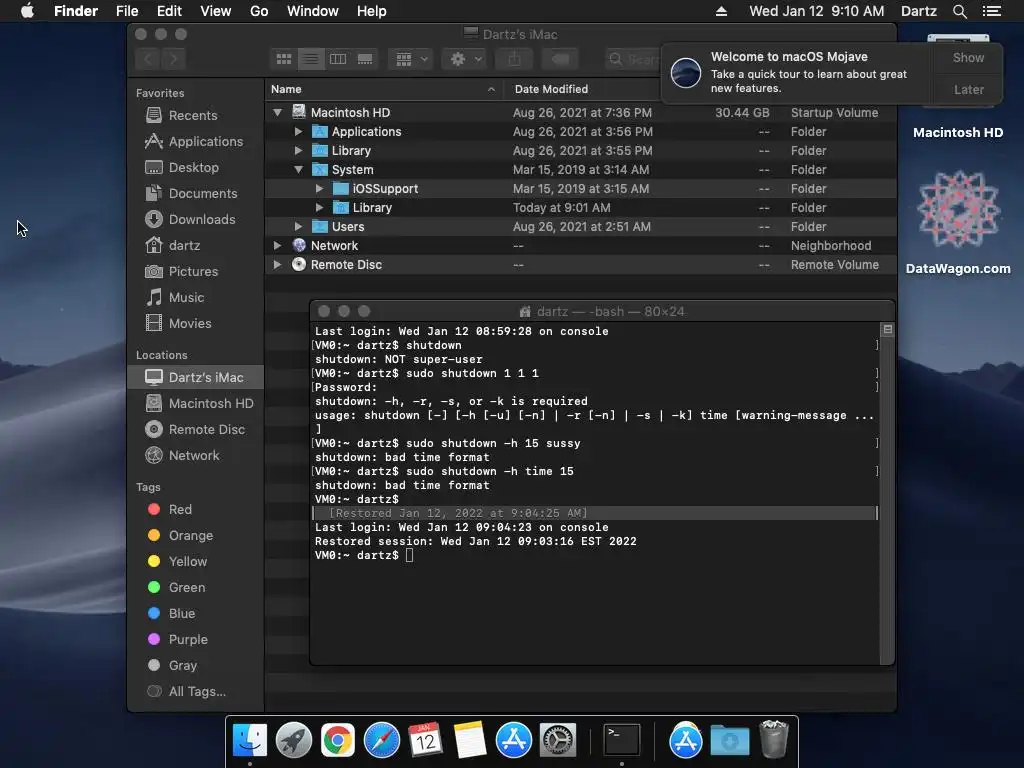Viewport: 1024px width, 768px height.
Task: Open the Downloads folder stack in Dock
Action: 729,740
